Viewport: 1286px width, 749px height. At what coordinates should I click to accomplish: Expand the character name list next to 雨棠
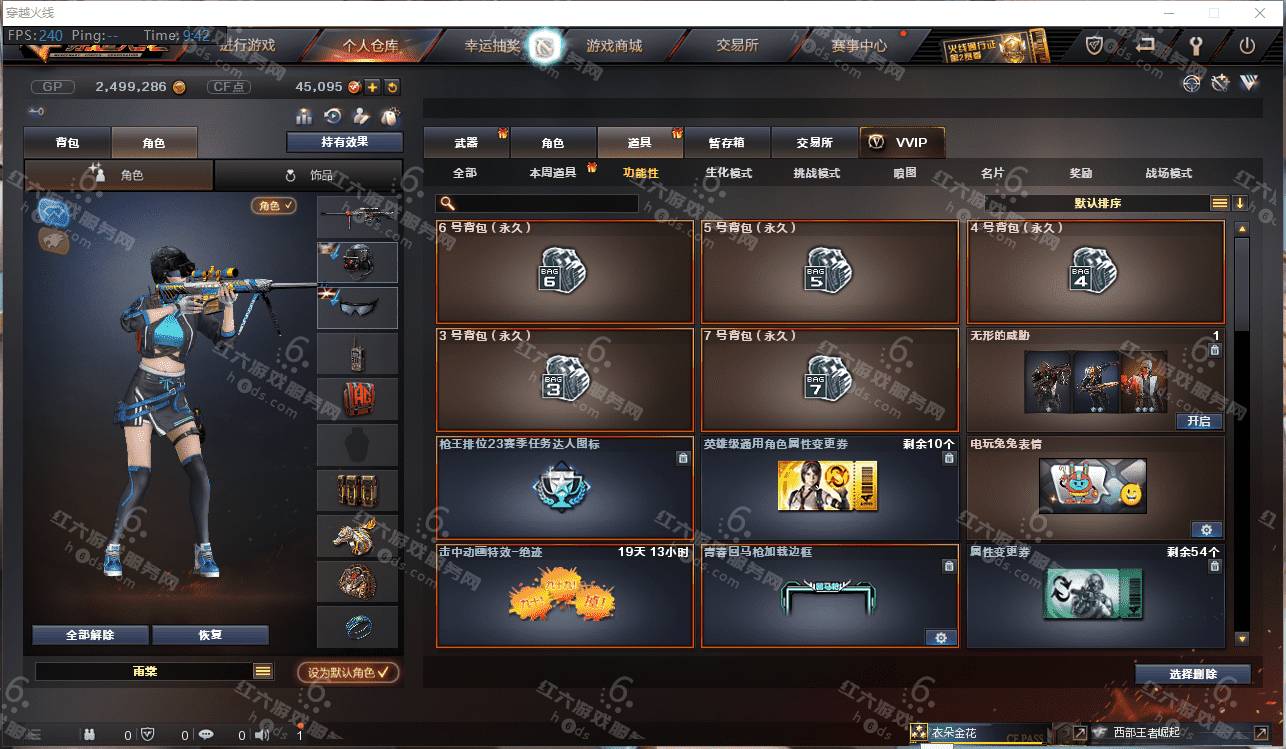tap(262, 671)
